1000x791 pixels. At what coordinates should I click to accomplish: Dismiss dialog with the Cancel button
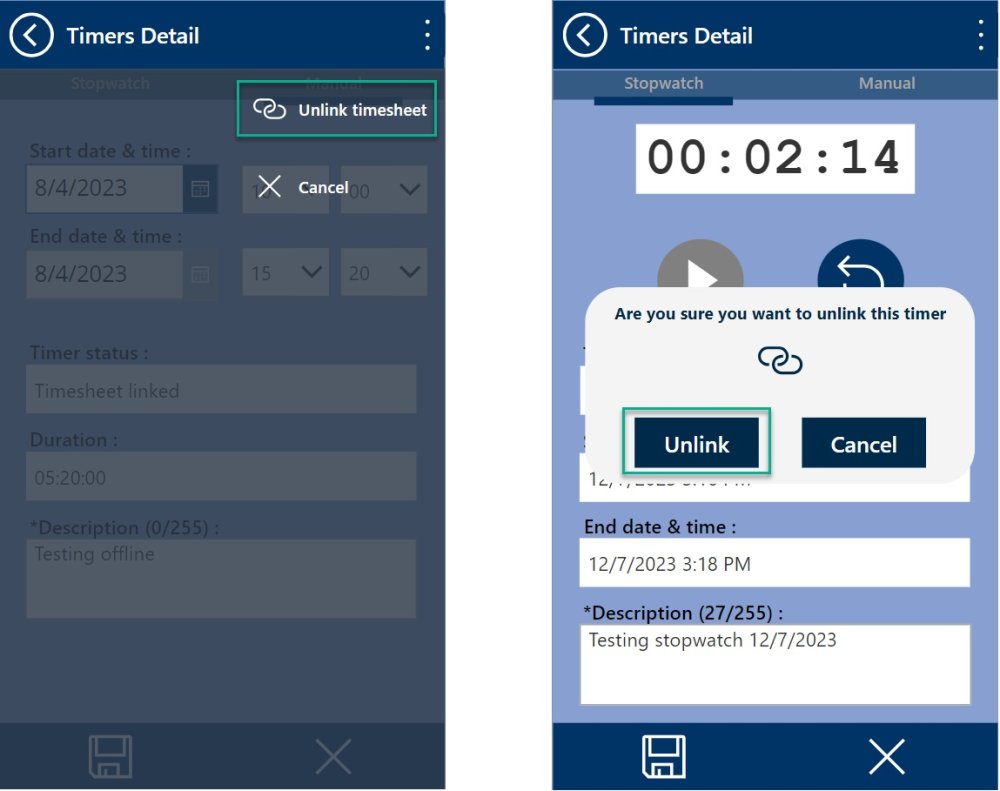(864, 443)
